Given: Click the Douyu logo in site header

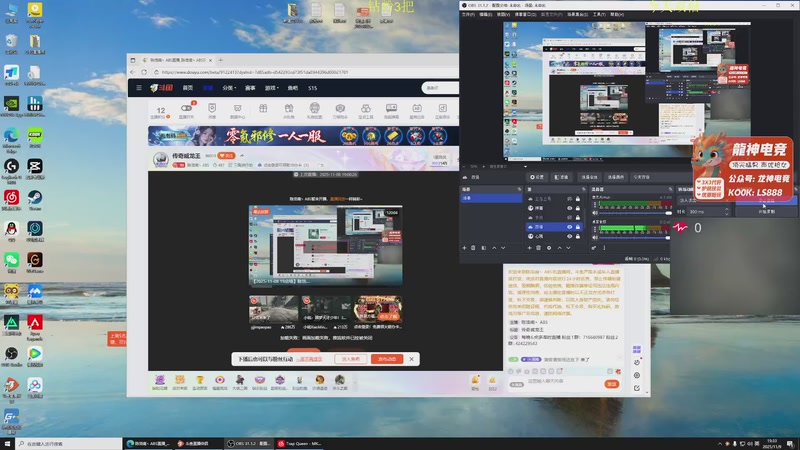Looking at the screenshot, I should point(162,88).
